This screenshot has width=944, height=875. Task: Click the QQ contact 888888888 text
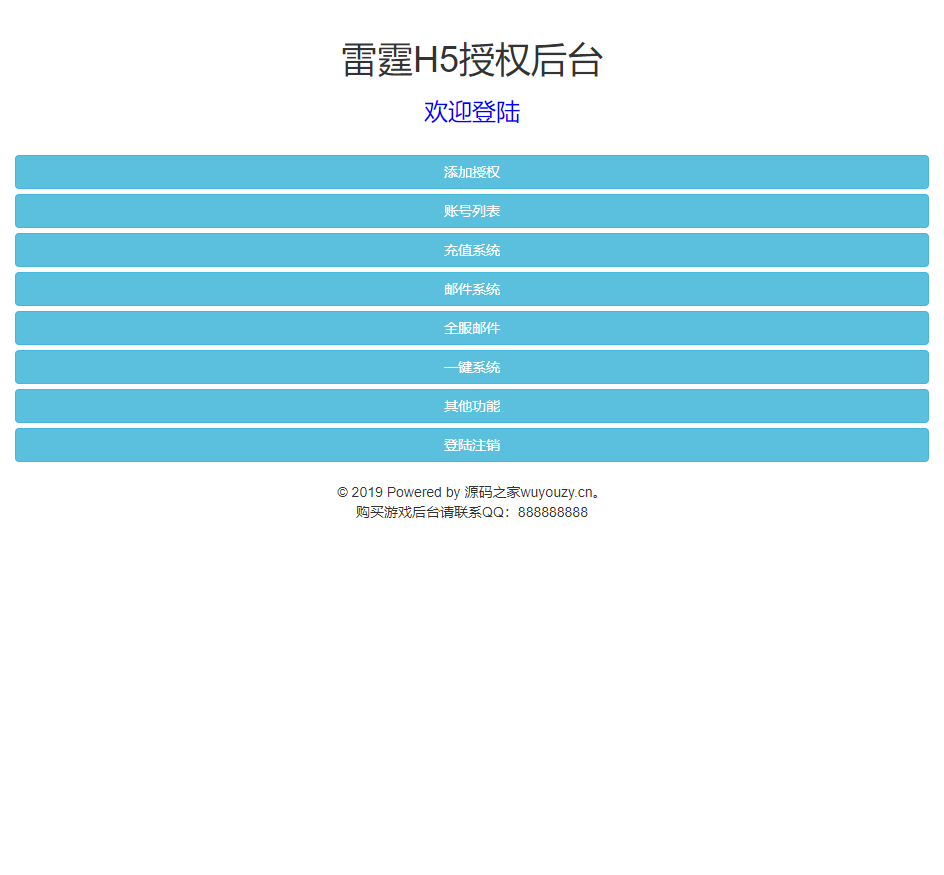click(471, 512)
